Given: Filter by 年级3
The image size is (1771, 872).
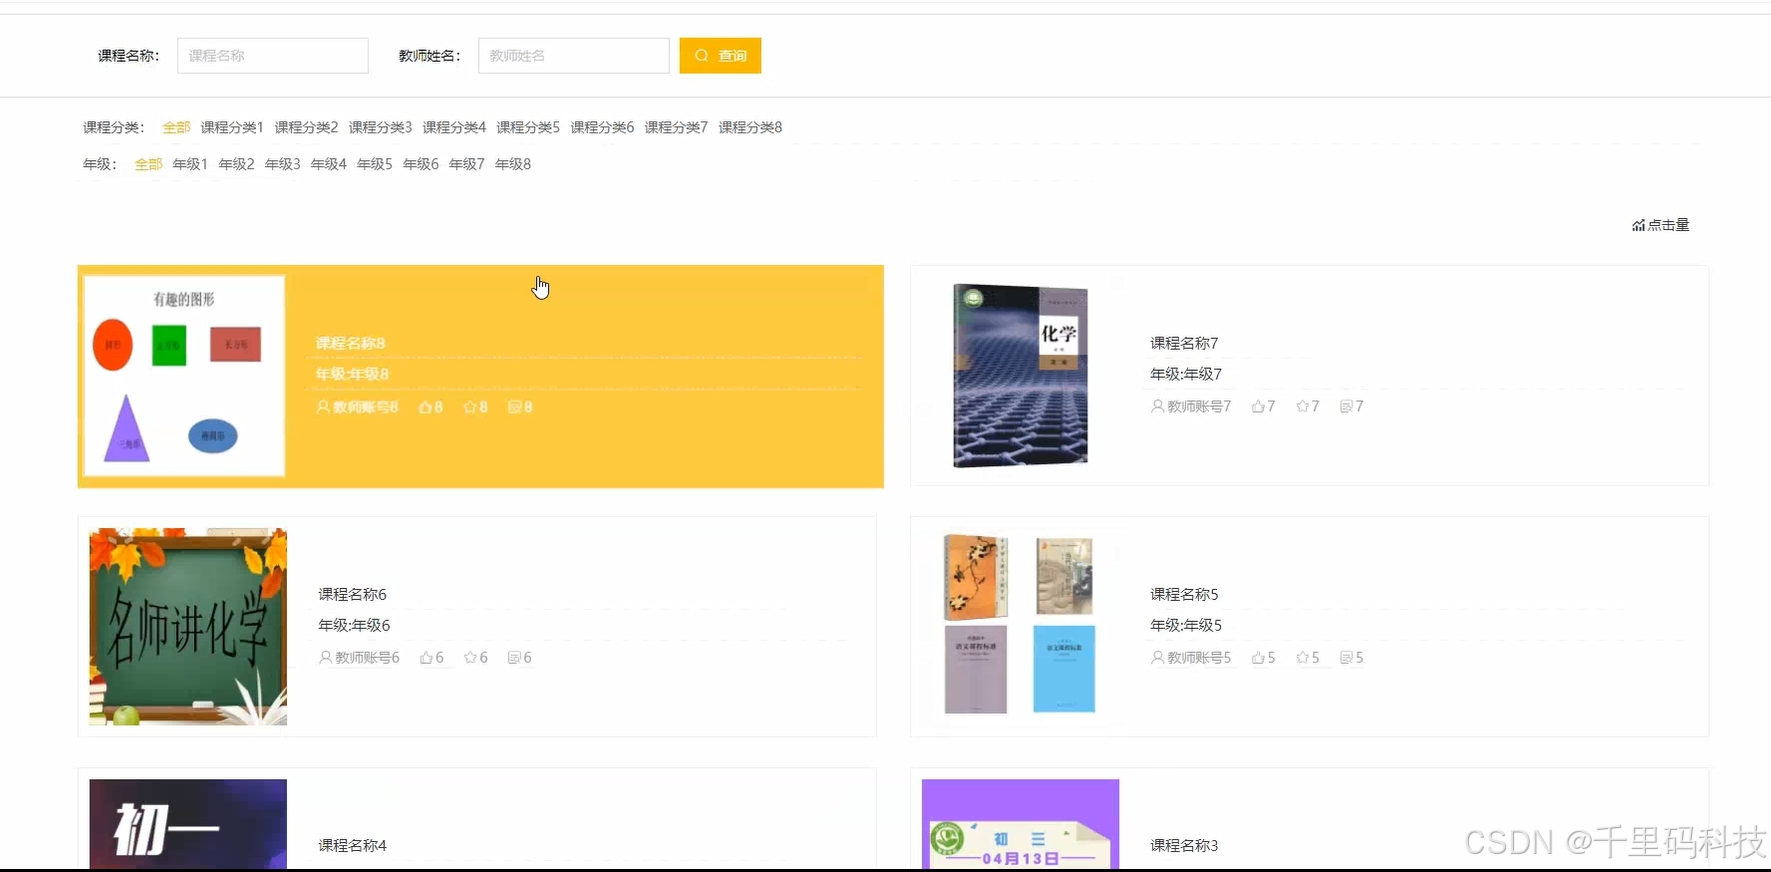Looking at the screenshot, I should (x=282, y=164).
